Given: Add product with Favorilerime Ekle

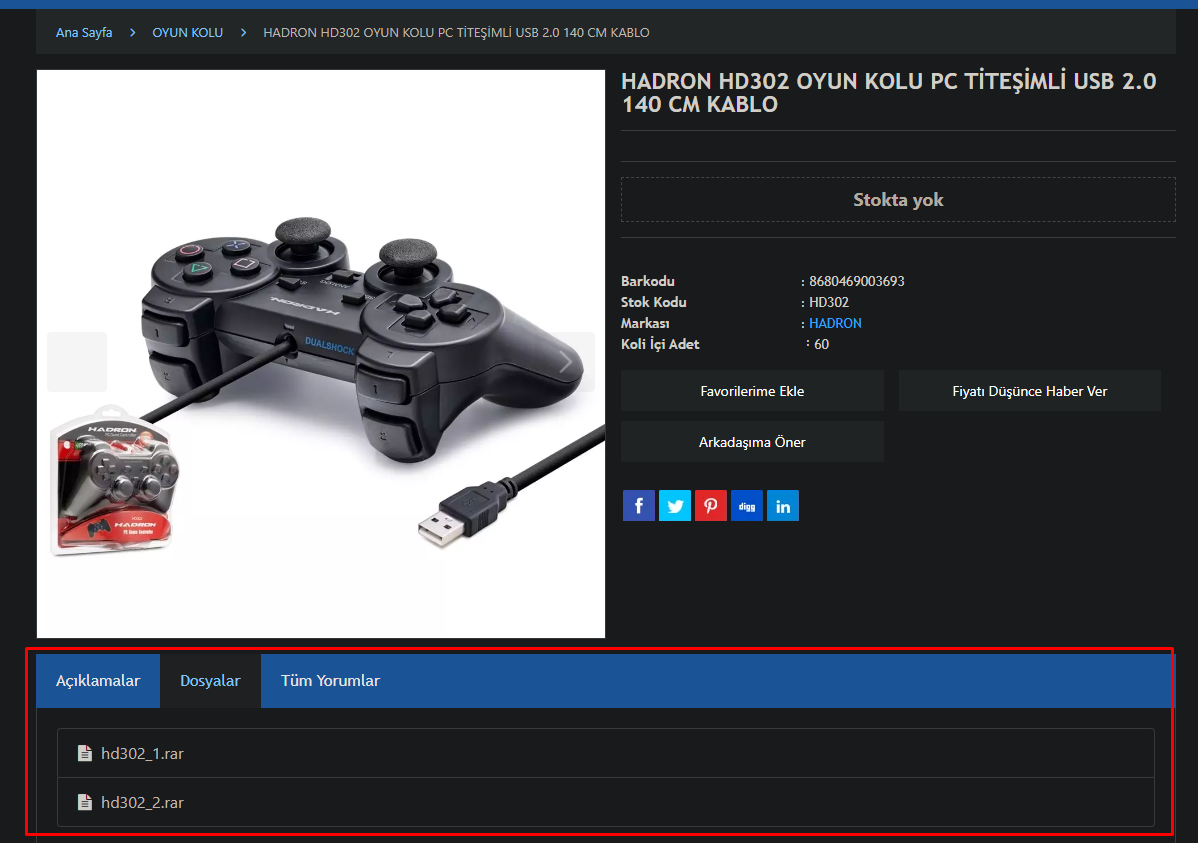Looking at the screenshot, I should pyautogui.click(x=752, y=391).
